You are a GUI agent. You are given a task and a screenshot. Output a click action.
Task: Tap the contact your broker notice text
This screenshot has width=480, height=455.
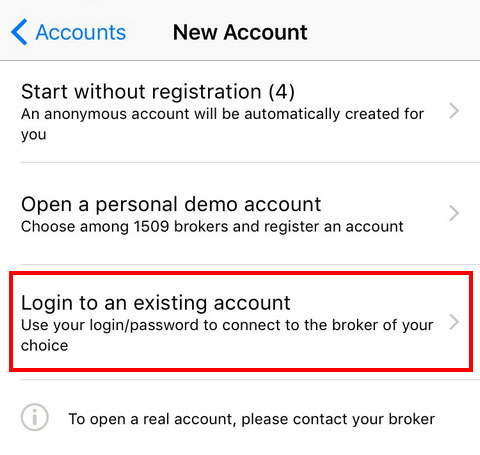click(252, 419)
